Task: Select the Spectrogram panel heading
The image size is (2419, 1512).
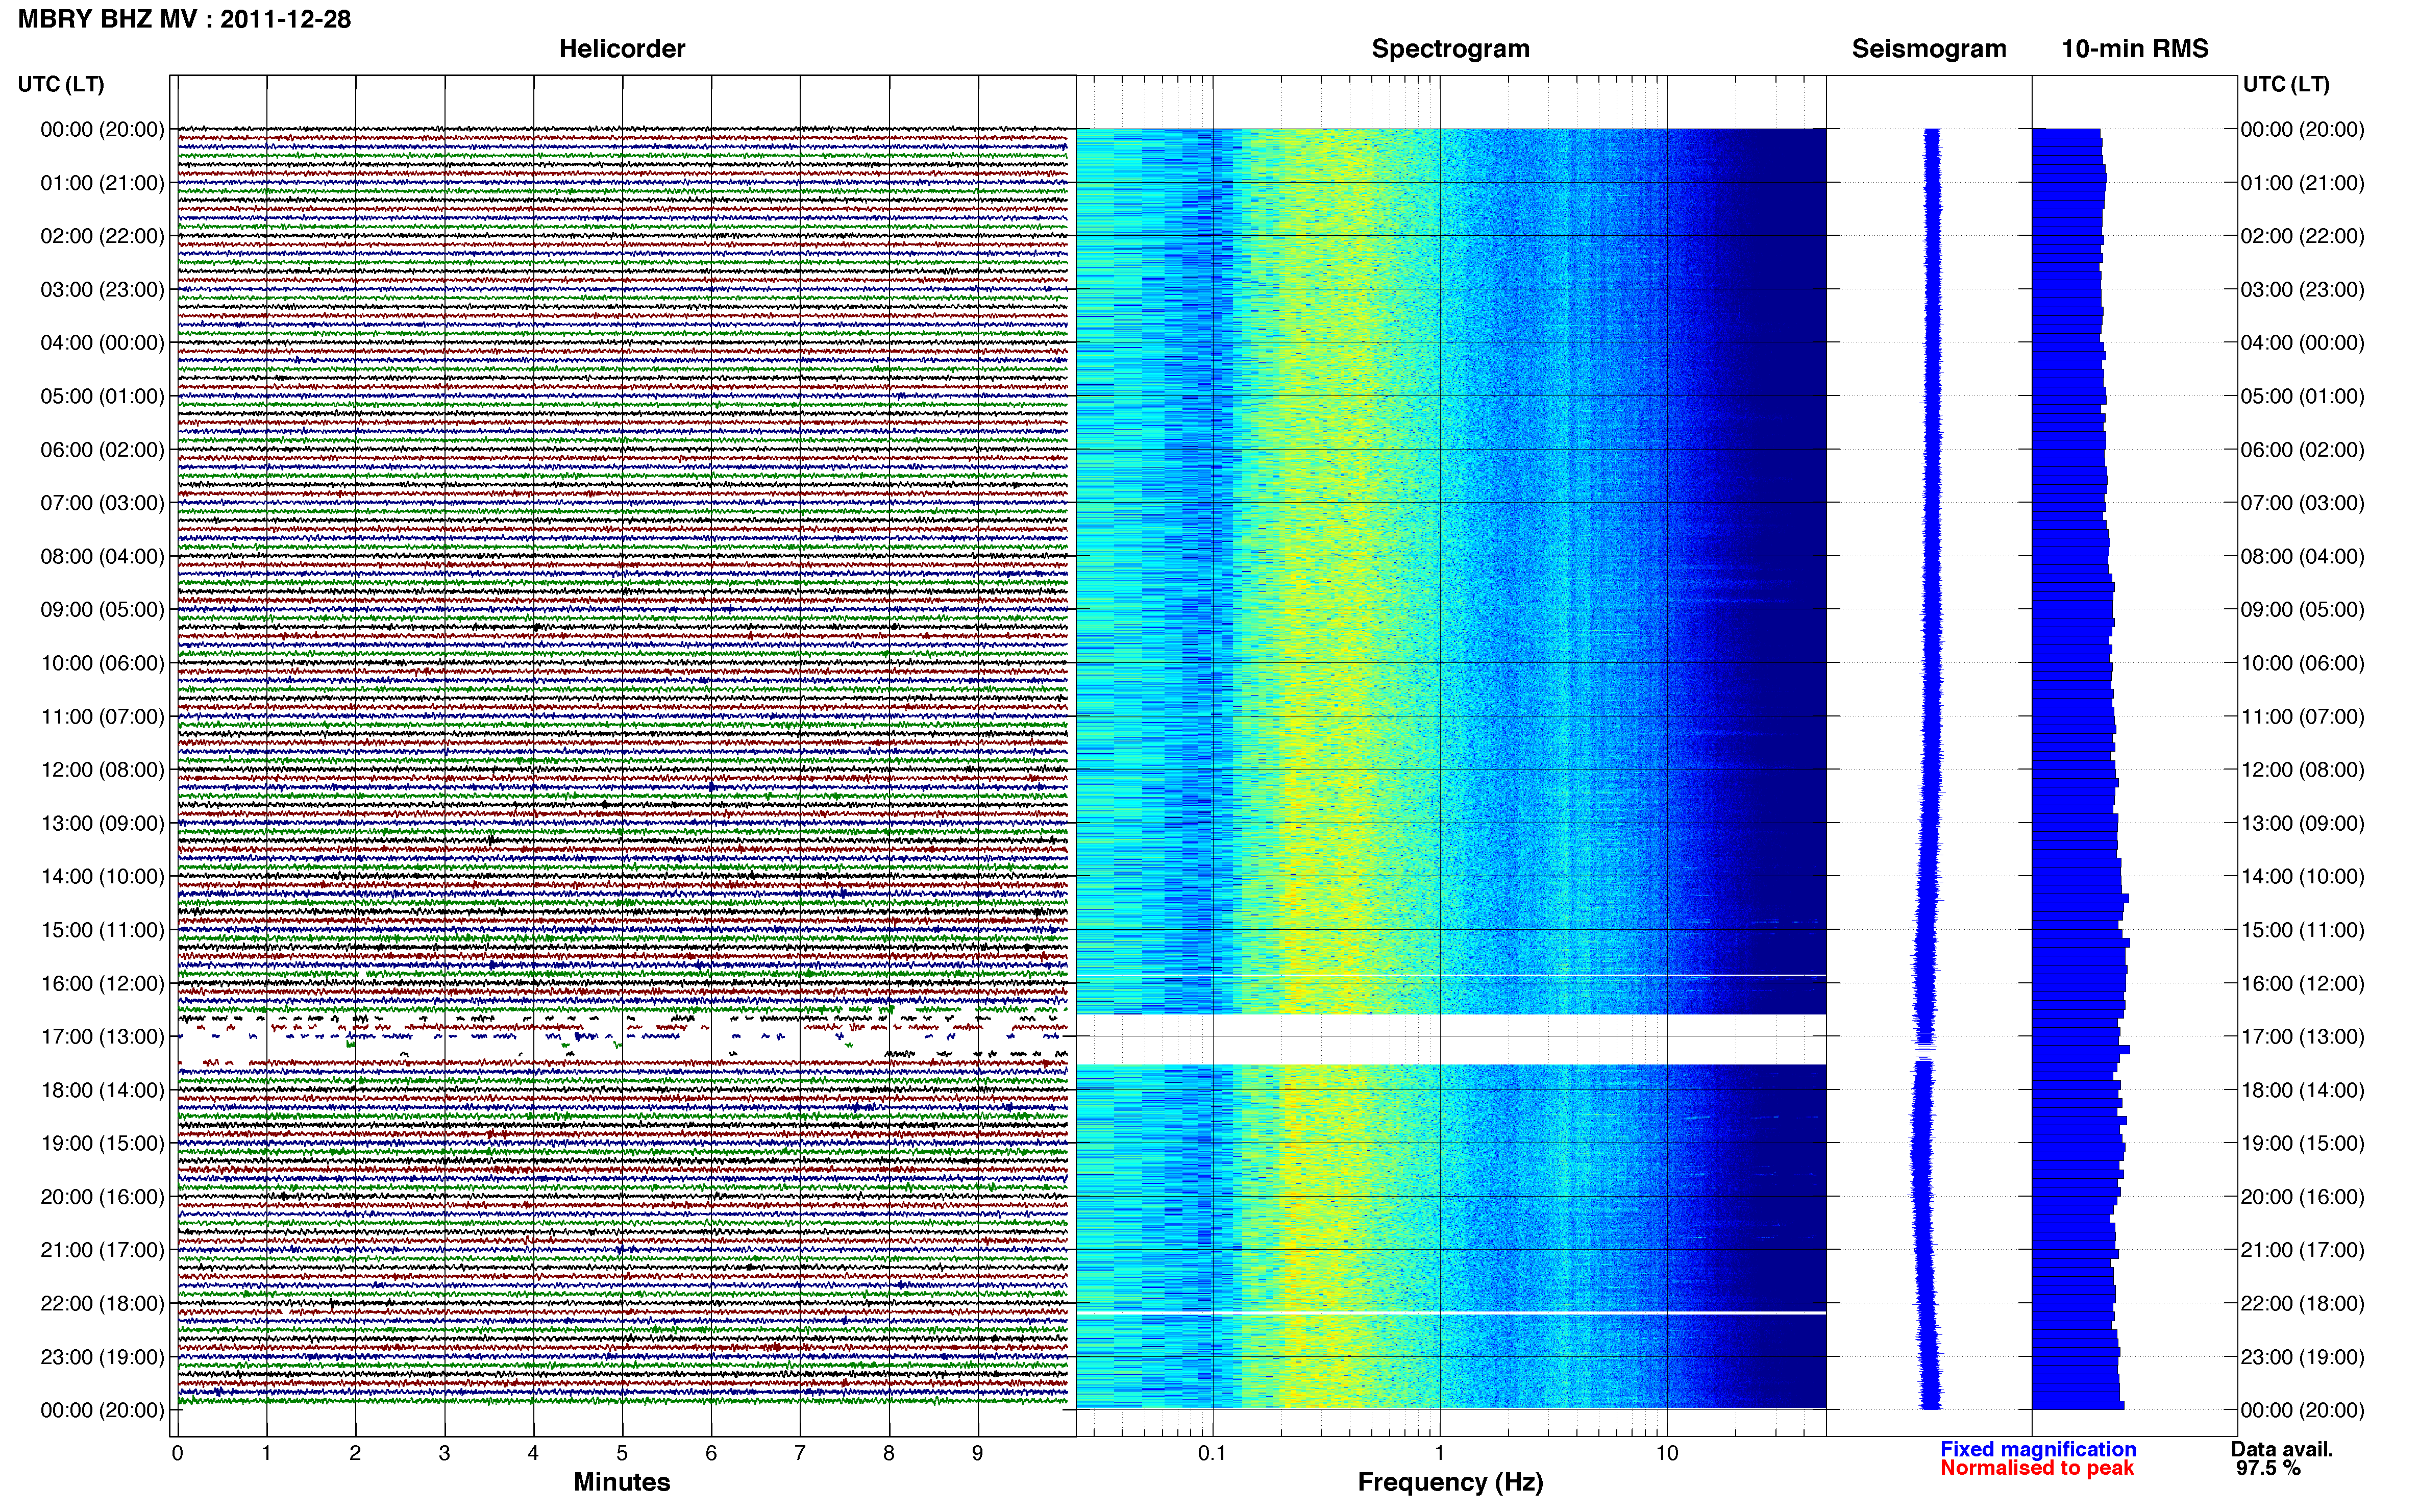Action: click(1450, 49)
